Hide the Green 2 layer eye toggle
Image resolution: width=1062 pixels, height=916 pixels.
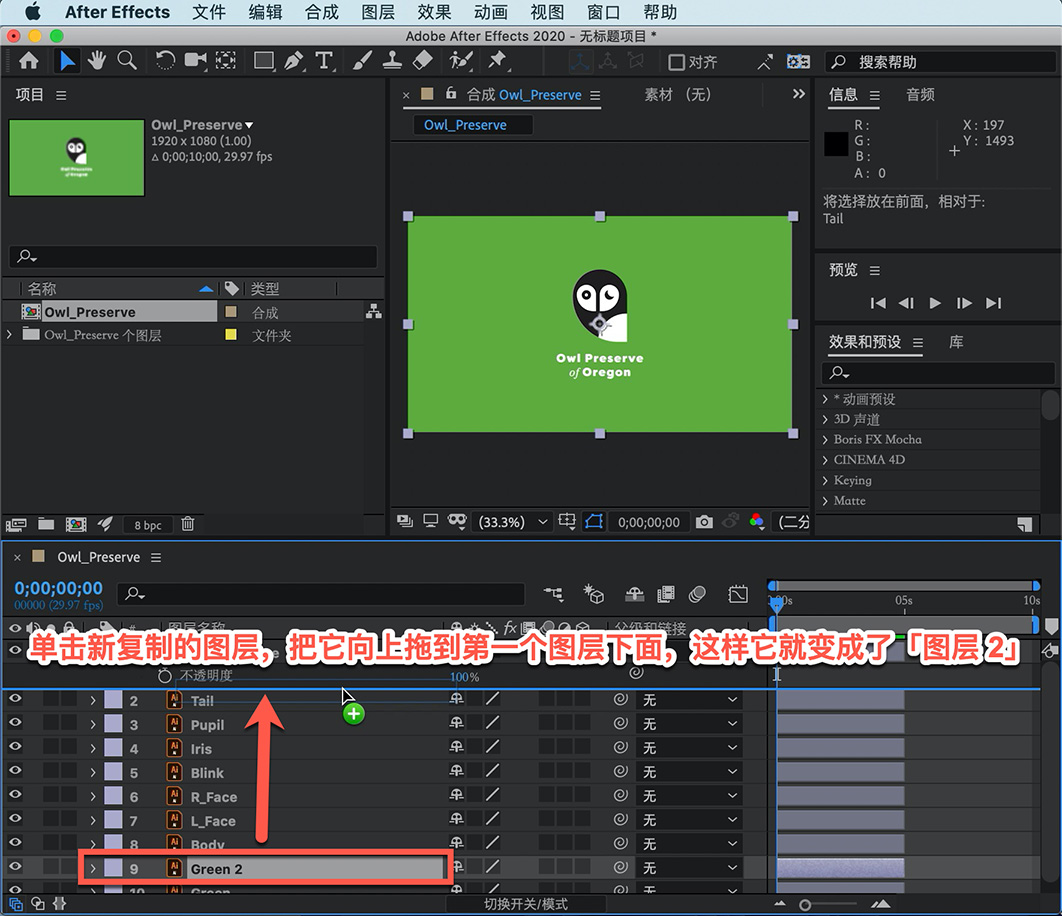(15, 867)
